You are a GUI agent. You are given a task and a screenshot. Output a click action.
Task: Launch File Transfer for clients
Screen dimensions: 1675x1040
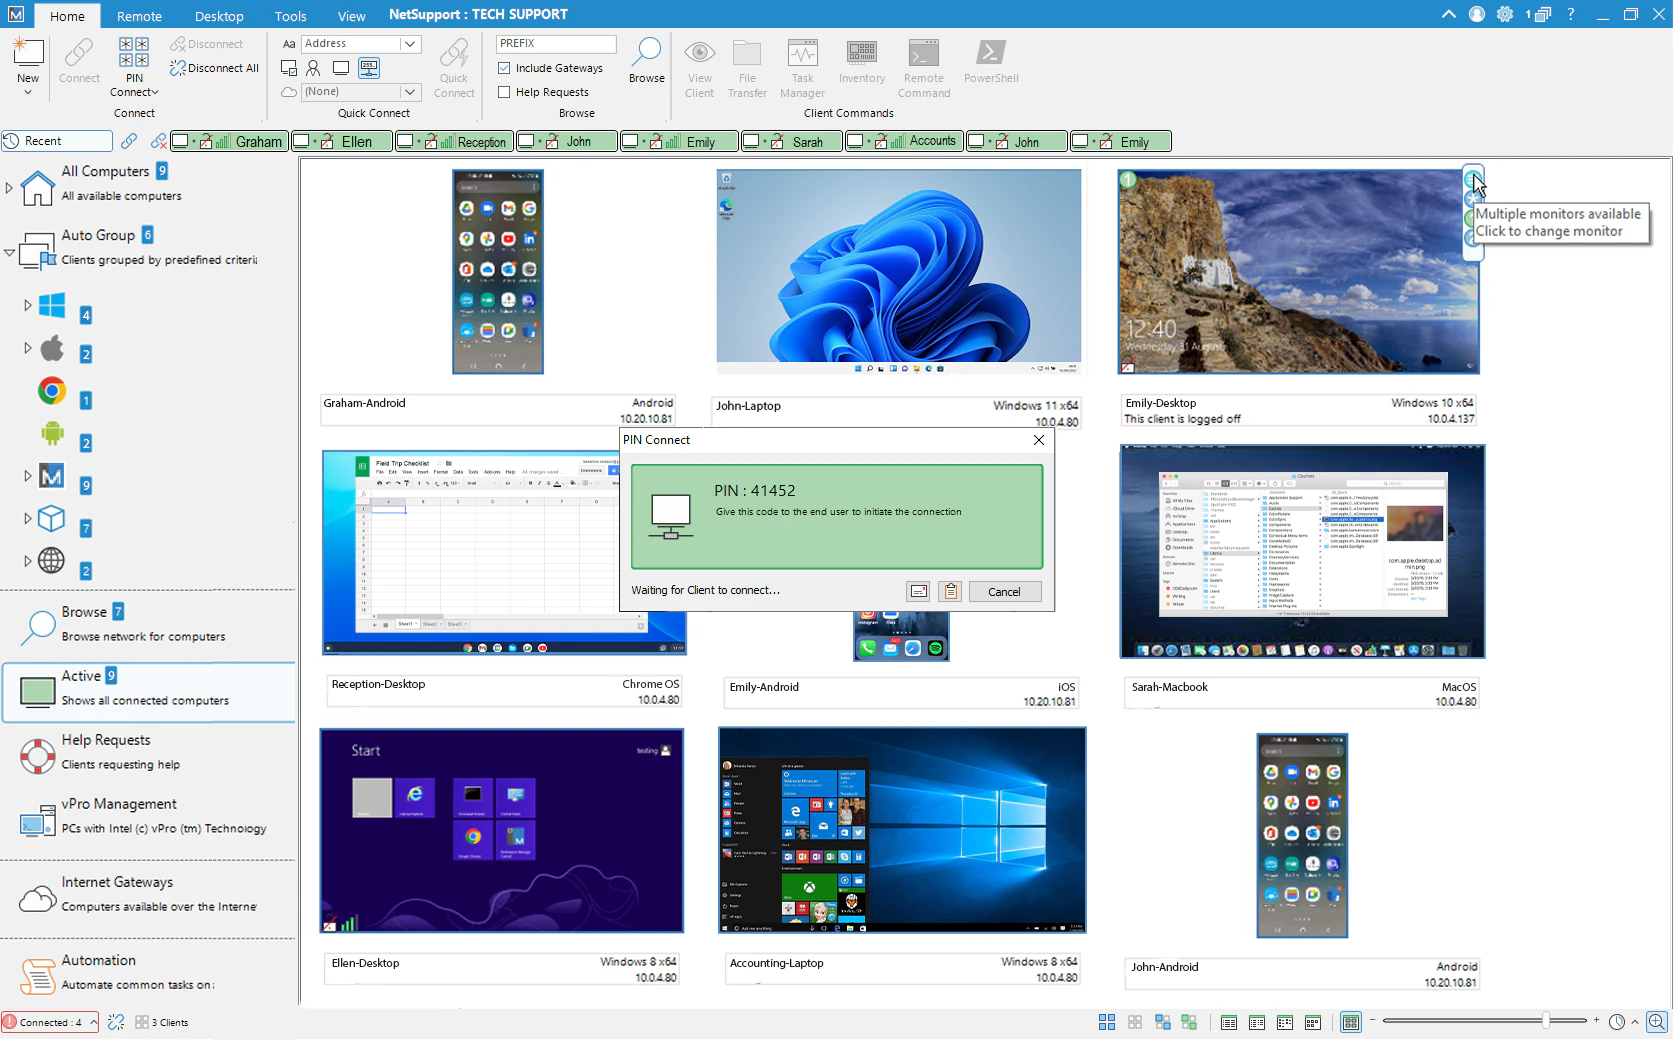point(746,67)
